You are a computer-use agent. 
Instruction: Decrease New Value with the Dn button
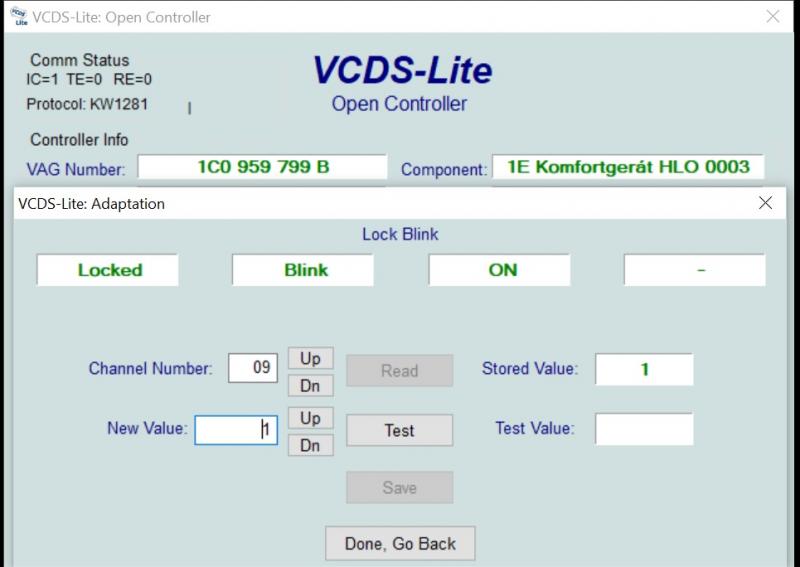(x=310, y=446)
